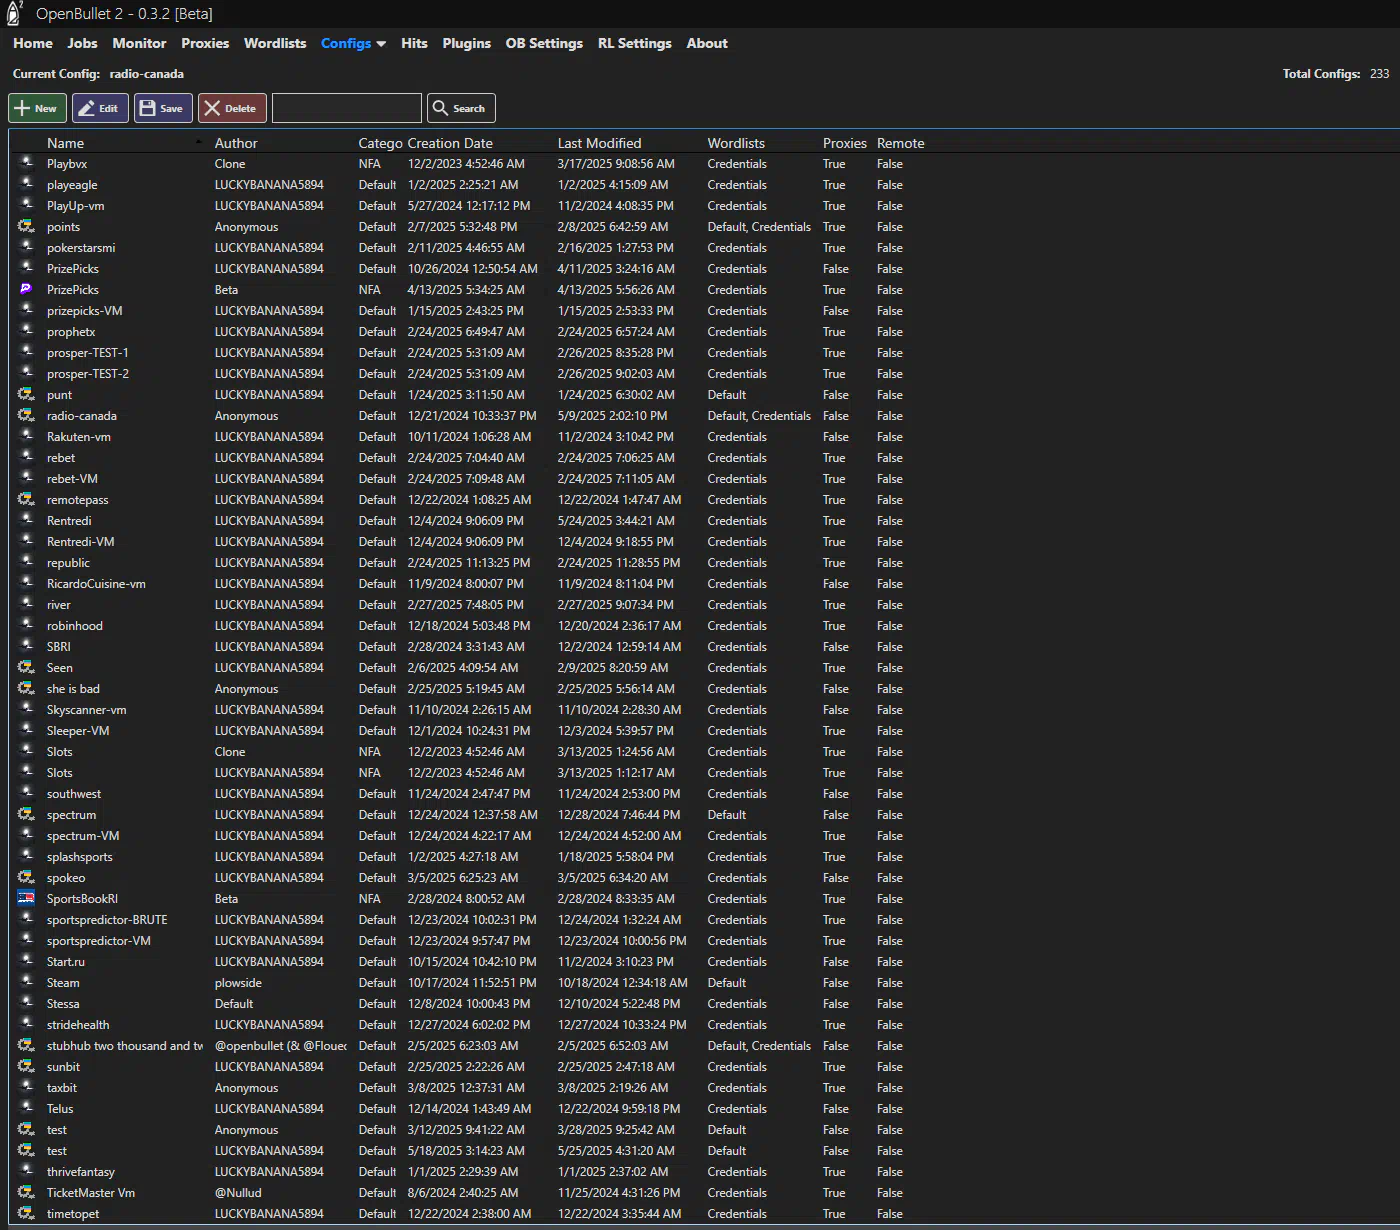Sort by Creation Date column header

450,143
